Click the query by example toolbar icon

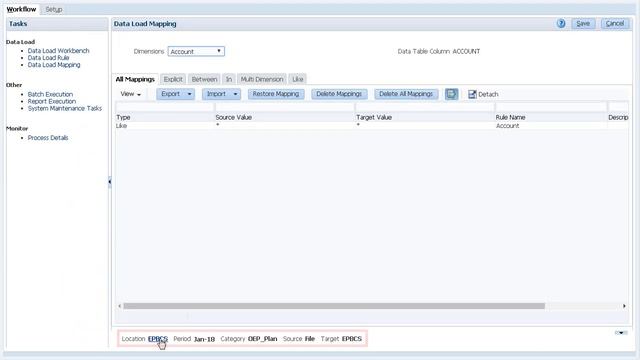tap(451, 94)
